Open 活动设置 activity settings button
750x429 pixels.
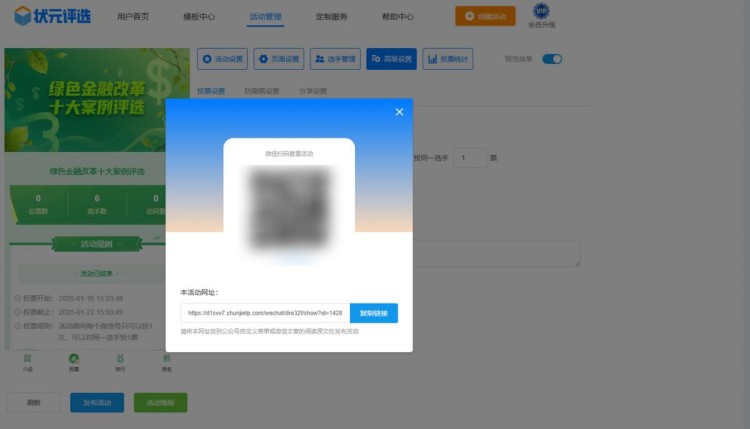coord(223,59)
